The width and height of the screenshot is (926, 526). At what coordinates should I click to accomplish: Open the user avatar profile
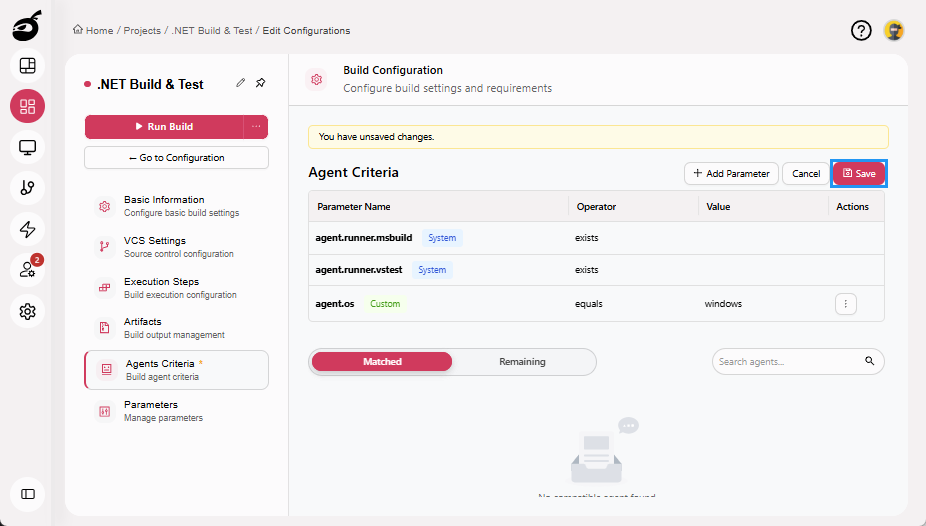coord(894,30)
